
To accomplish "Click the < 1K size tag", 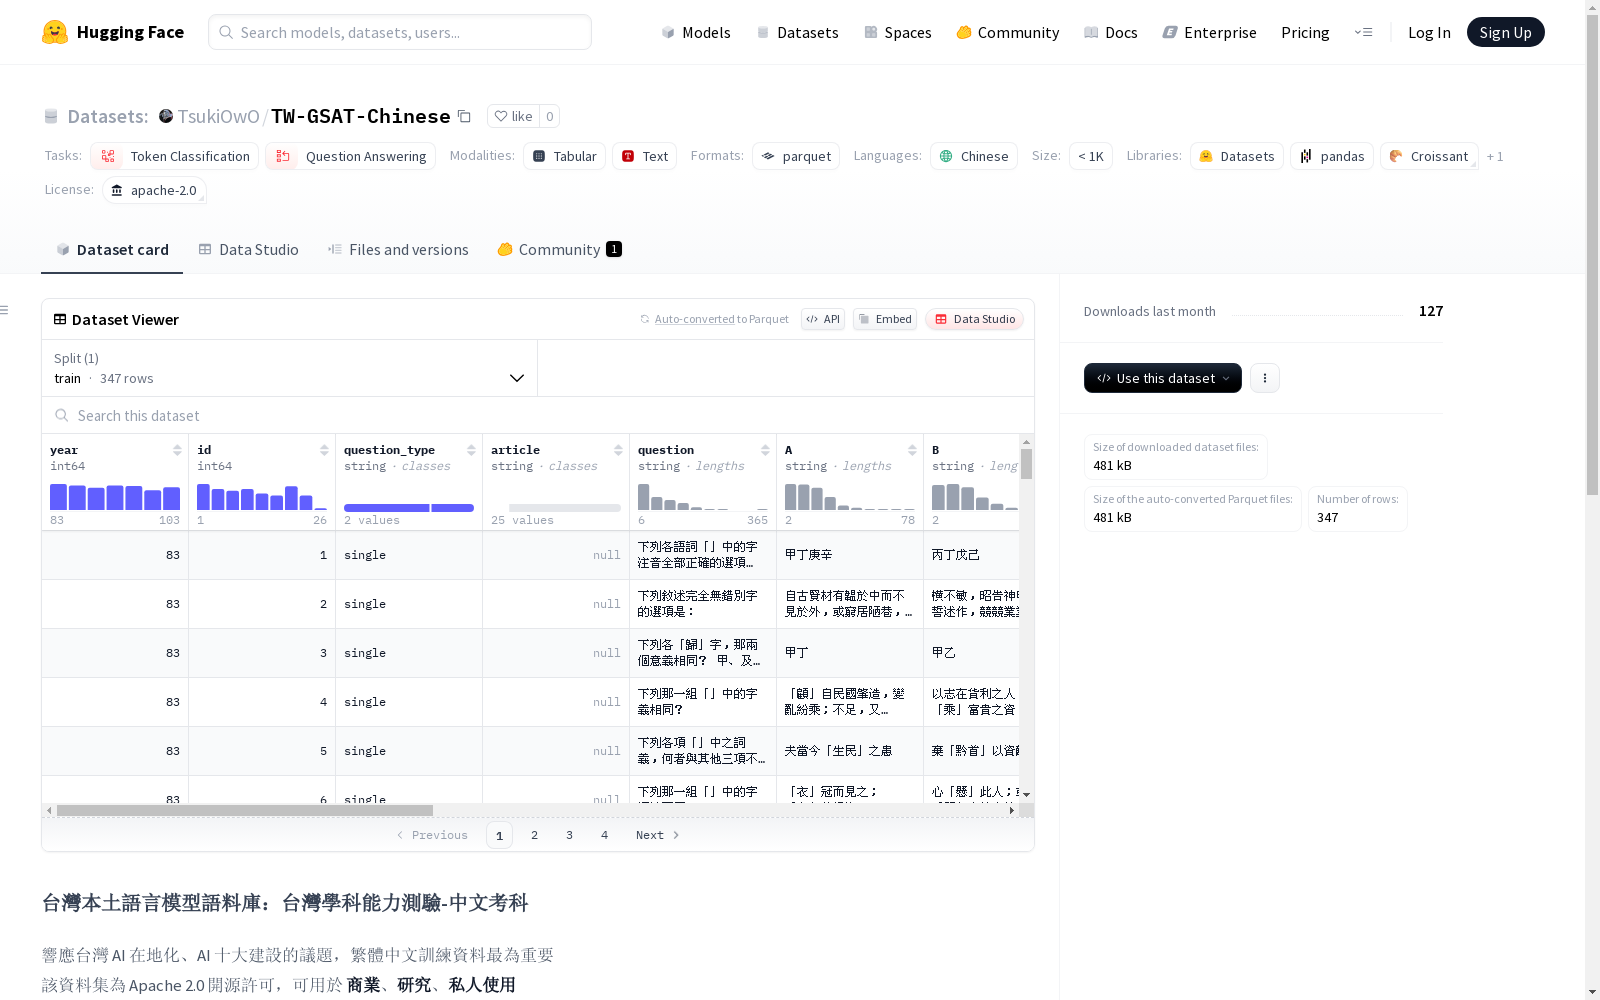I will pos(1091,156).
